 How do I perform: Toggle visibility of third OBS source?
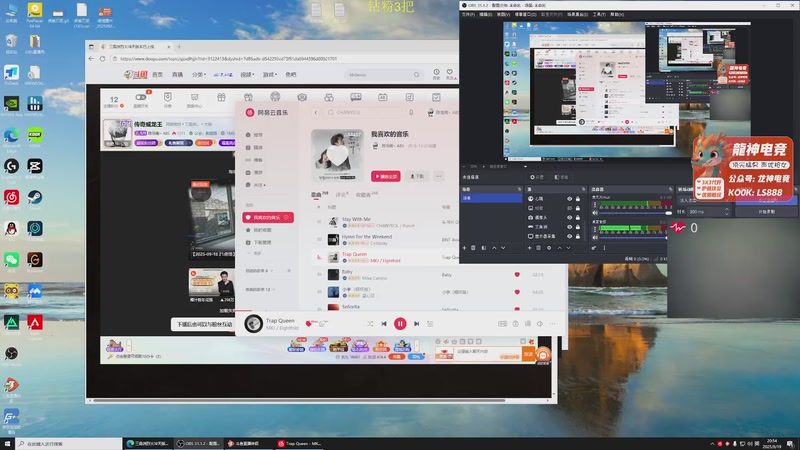[x=569, y=217]
